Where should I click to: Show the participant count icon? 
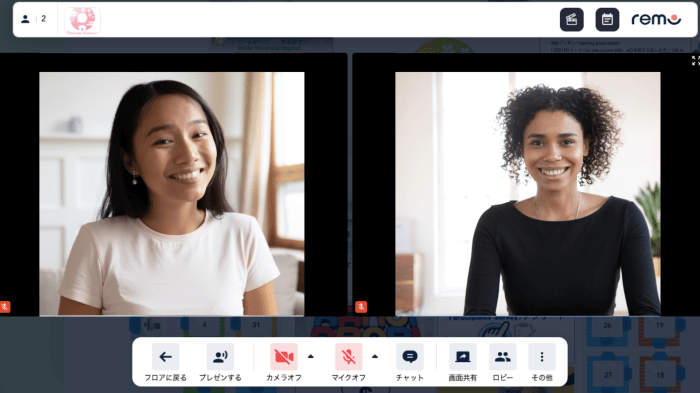[25, 19]
